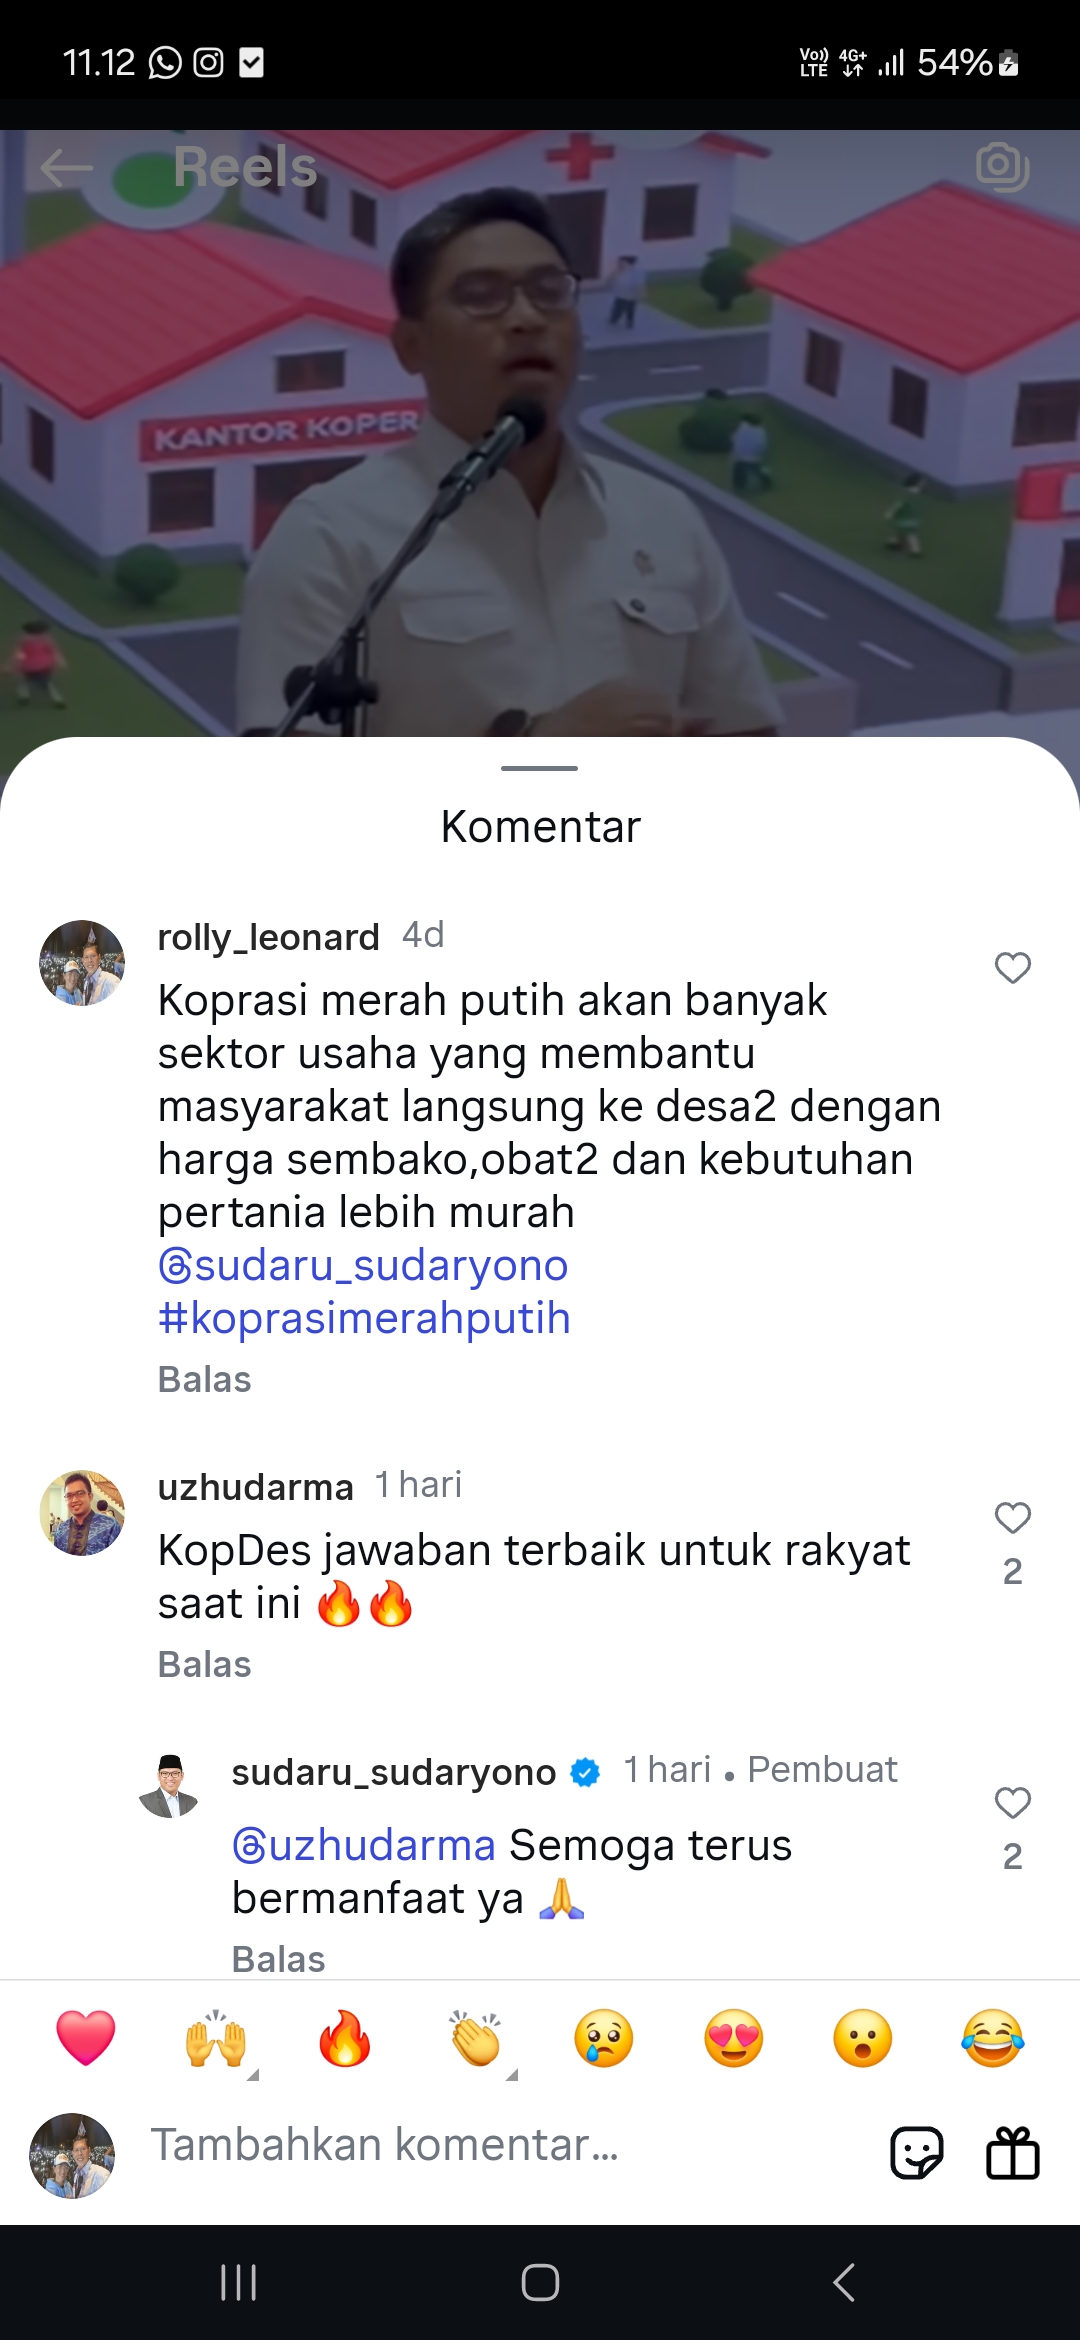Tap the fire quick reaction emoji
The height and width of the screenshot is (2340, 1080).
point(345,2038)
